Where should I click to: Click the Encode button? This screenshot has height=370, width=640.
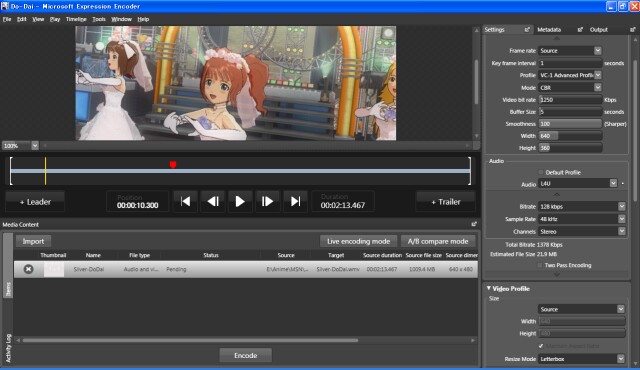point(246,355)
